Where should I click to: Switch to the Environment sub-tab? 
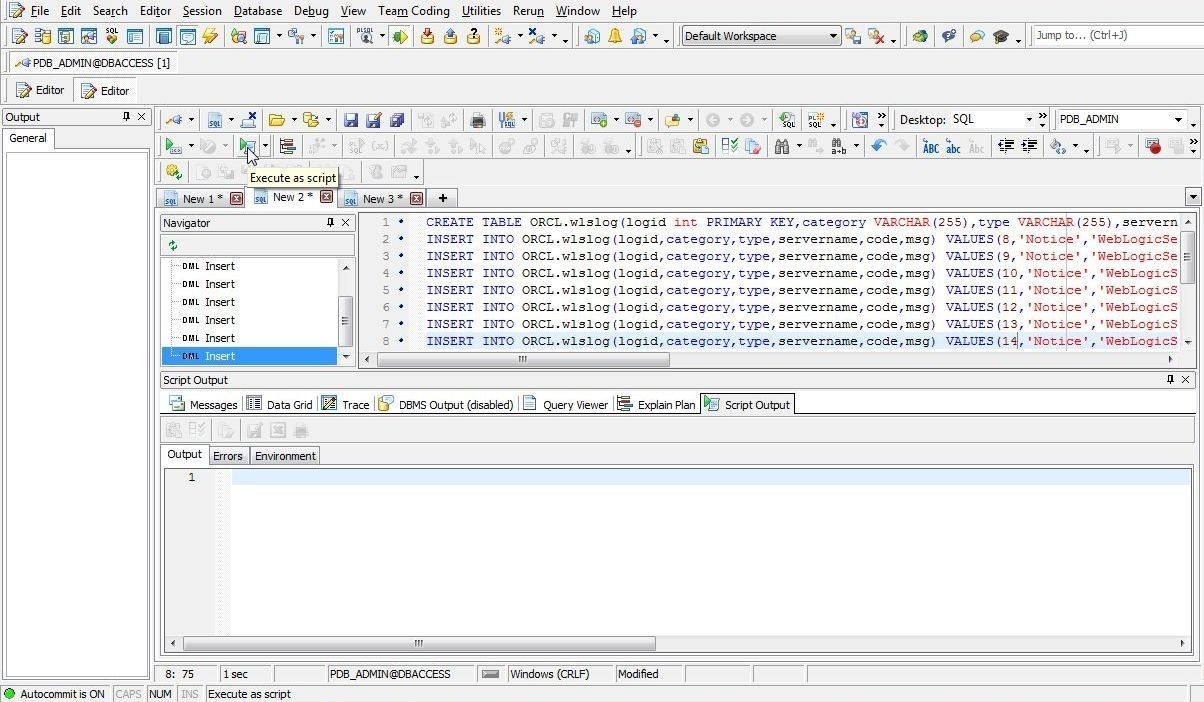point(285,455)
